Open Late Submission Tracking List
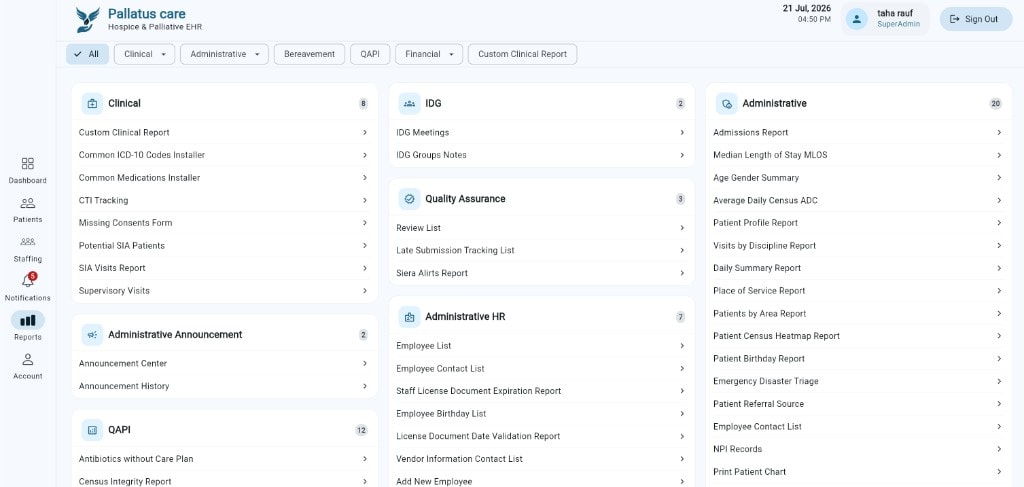 541,250
